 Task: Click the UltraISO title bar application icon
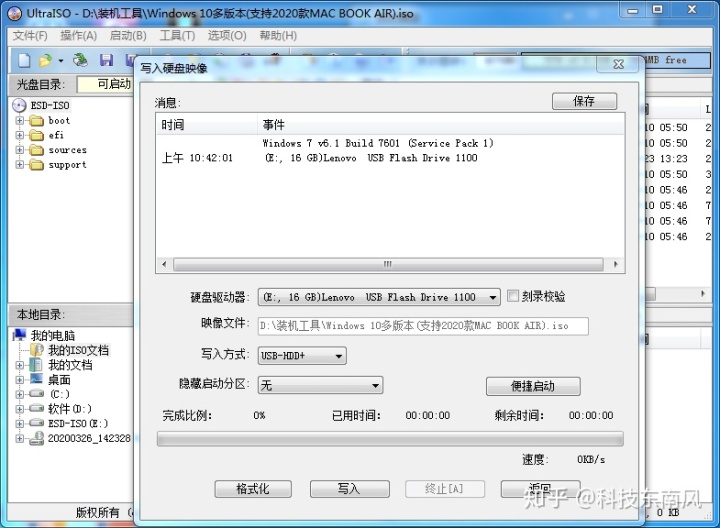point(14,13)
